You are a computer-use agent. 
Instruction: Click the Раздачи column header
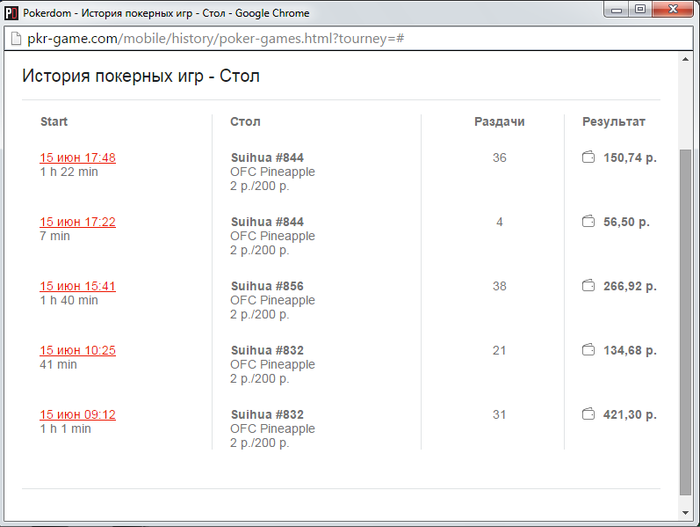499,122
